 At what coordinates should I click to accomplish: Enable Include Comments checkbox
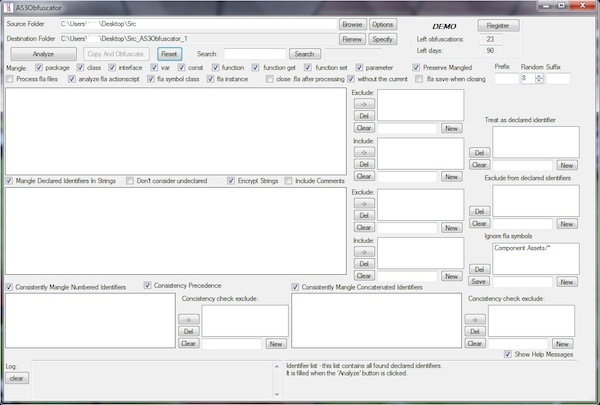(288, 181)
